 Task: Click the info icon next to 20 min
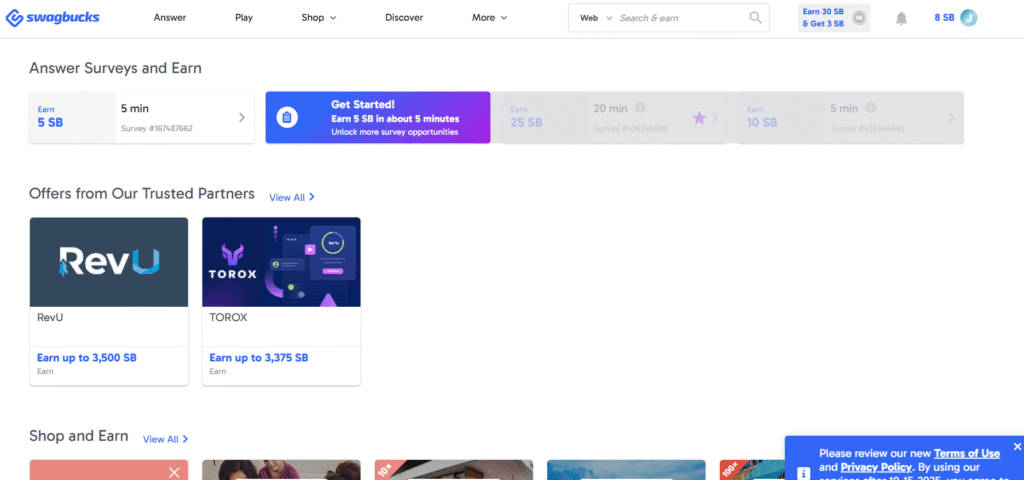[x=640, y=108]
